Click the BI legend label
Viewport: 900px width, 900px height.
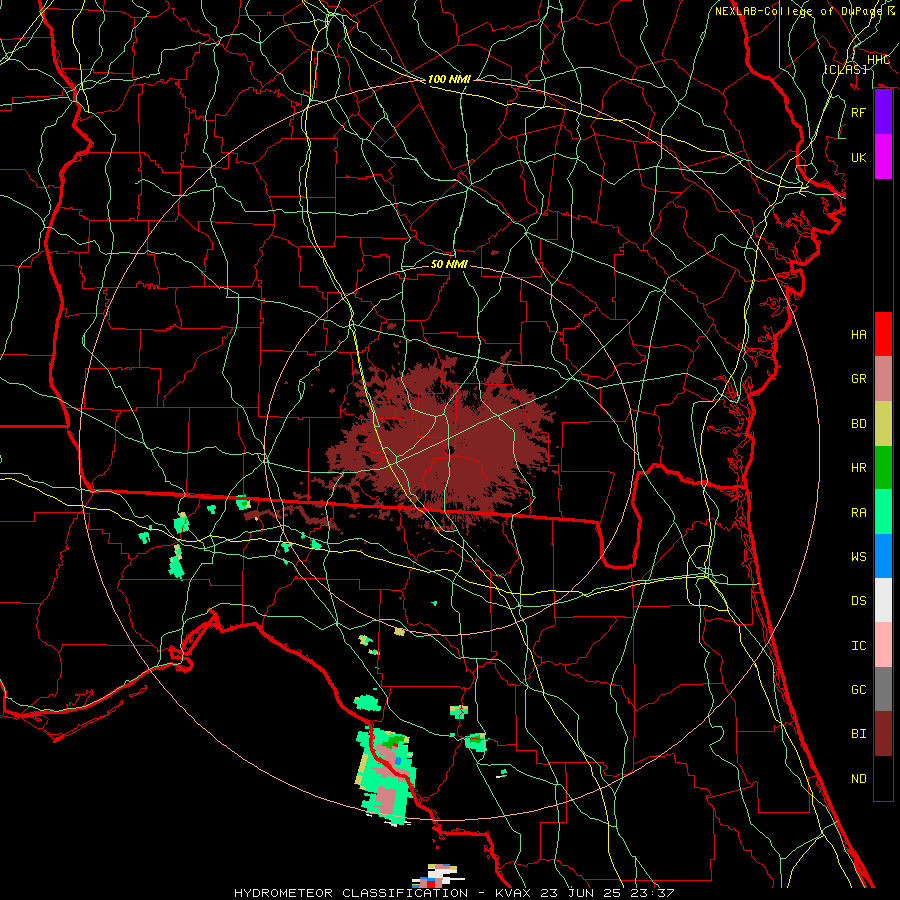pos(859,734)
